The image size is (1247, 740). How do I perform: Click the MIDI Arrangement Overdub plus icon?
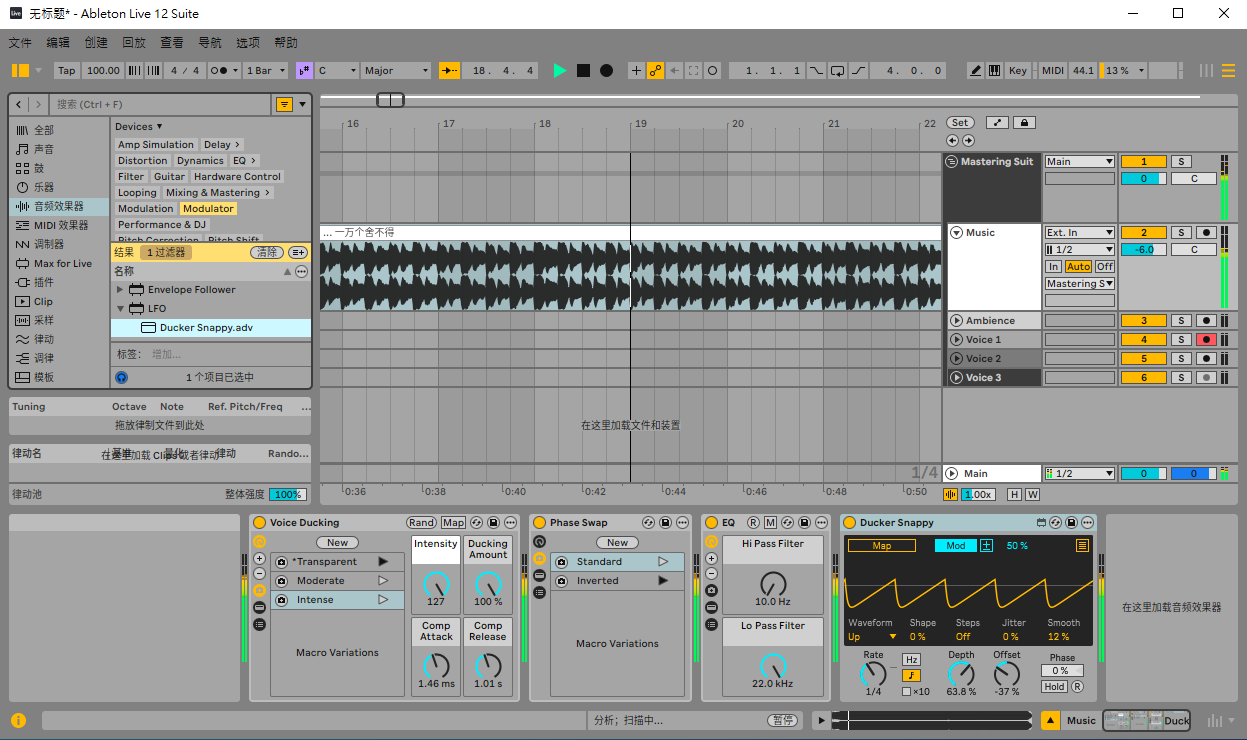(636, 71)
